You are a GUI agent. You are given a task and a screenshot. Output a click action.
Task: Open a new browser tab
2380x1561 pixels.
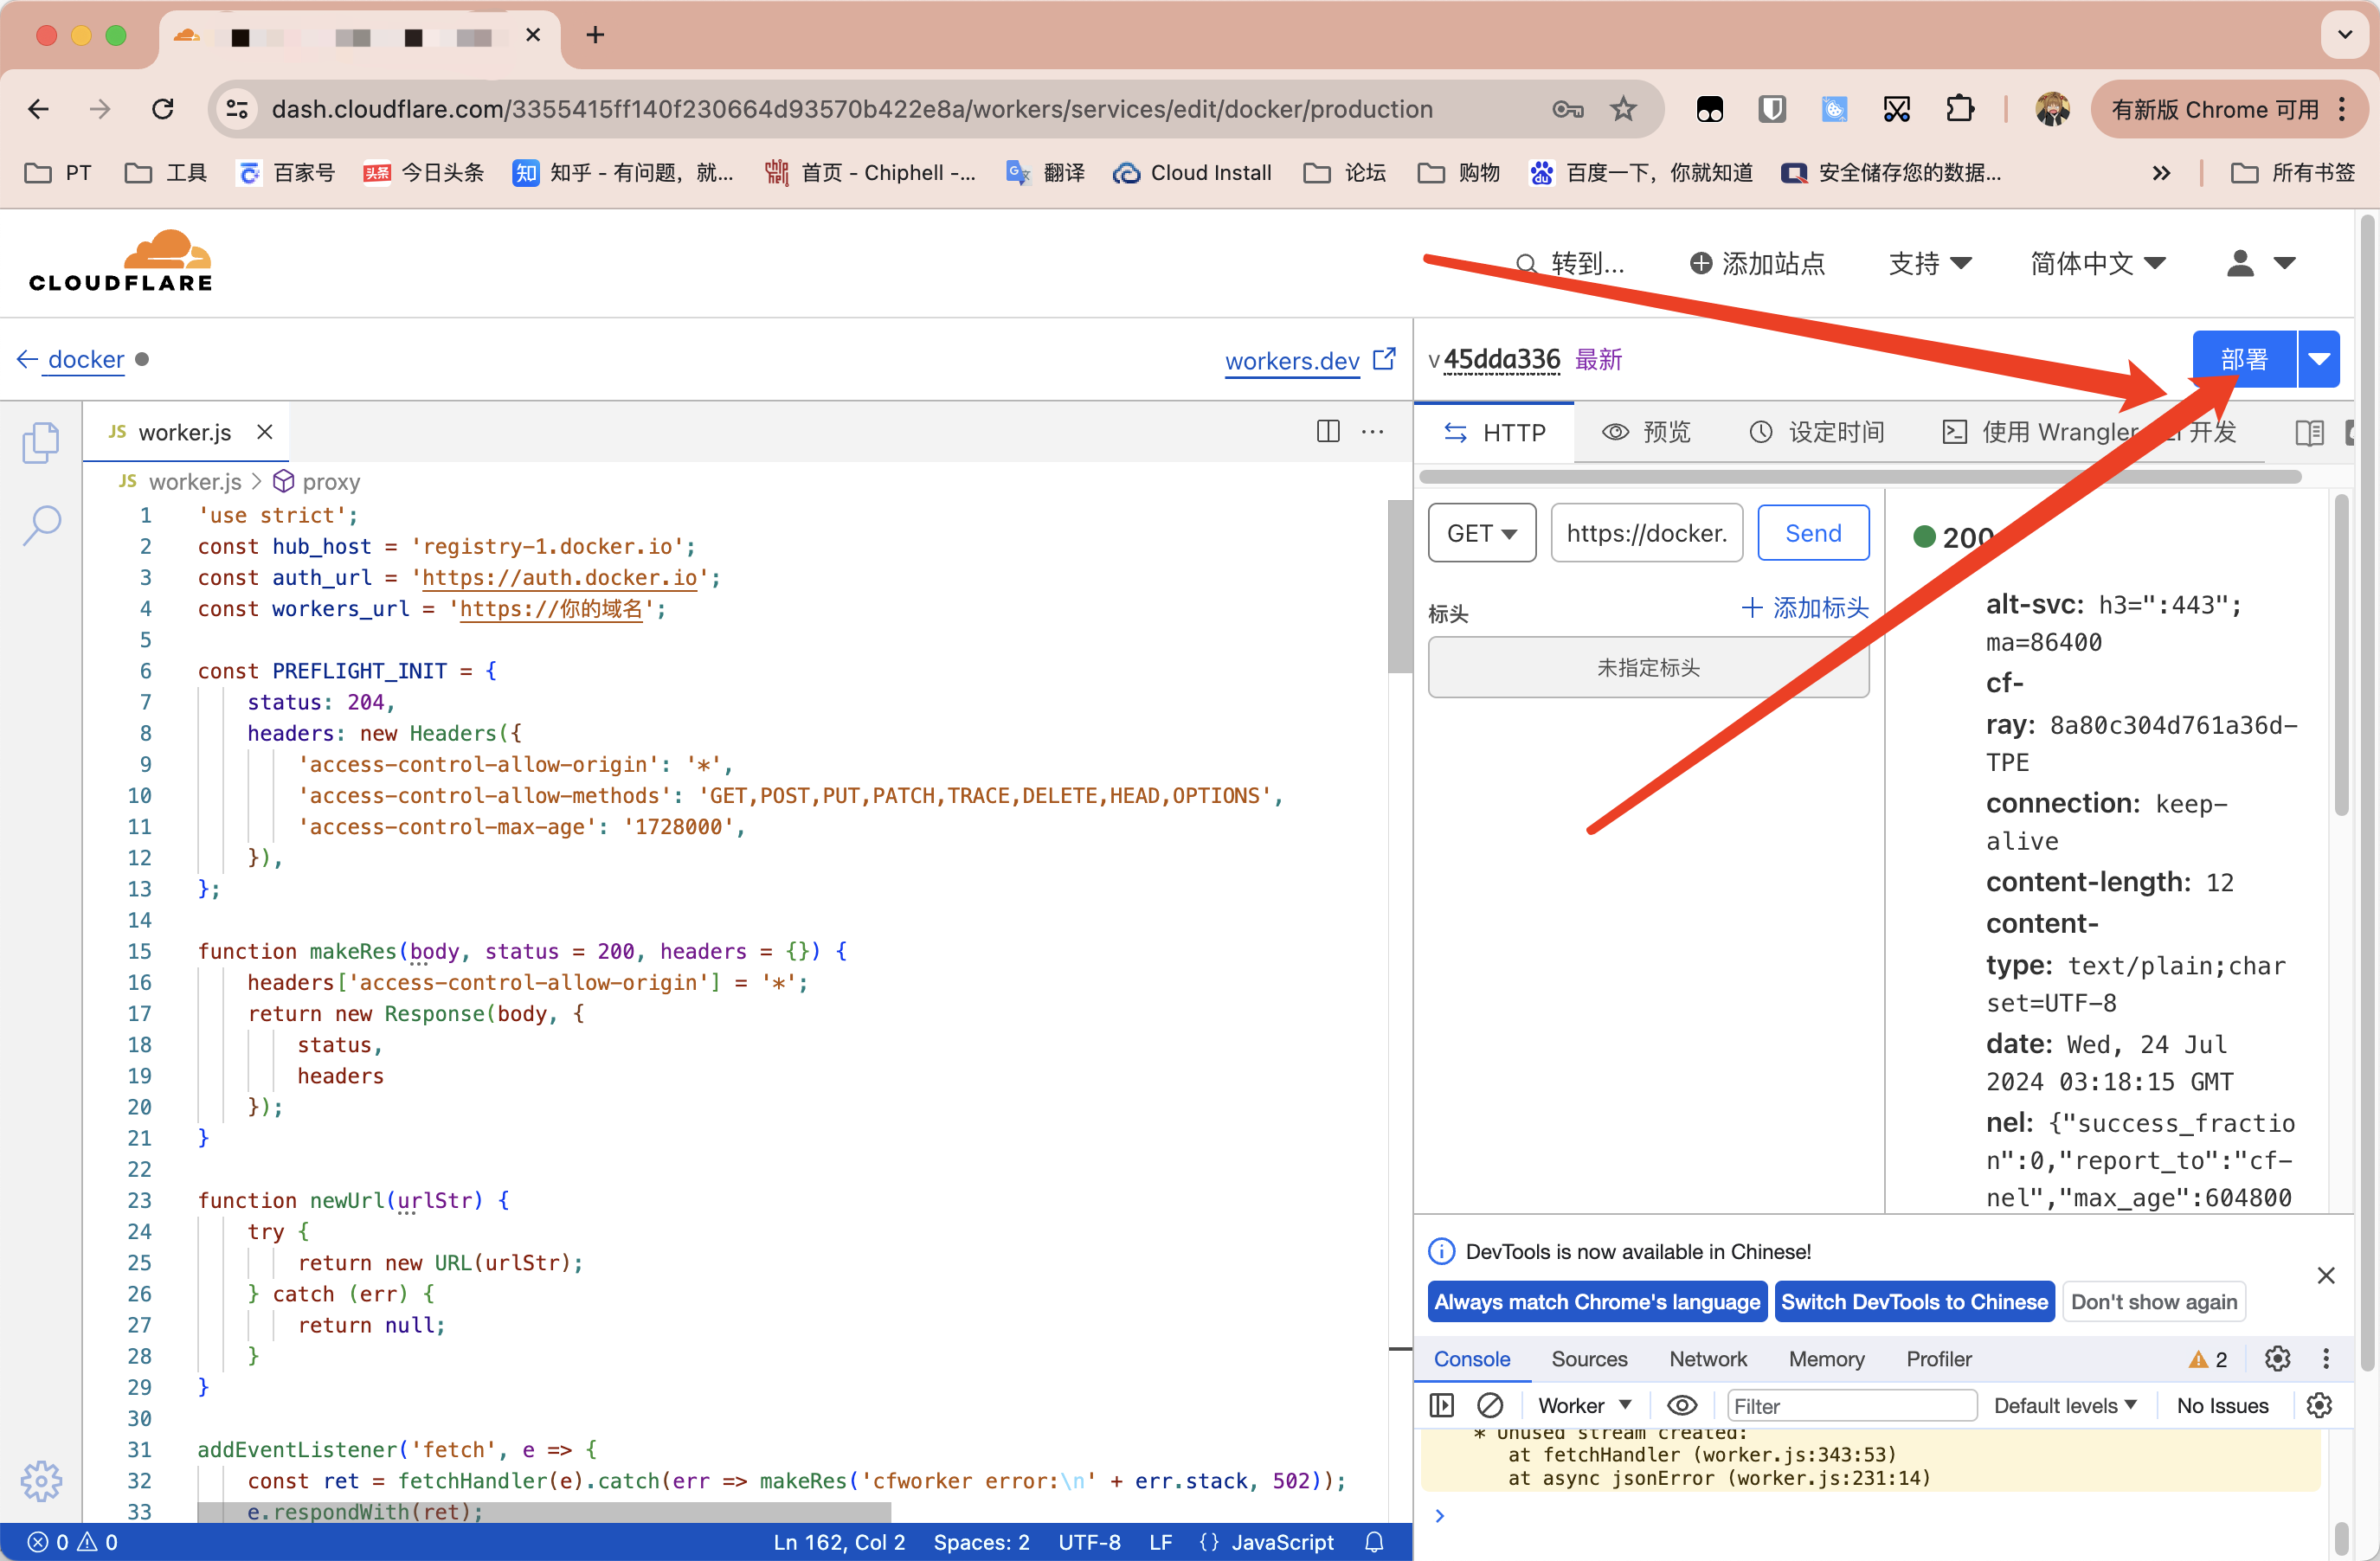(x=595, y=35)
